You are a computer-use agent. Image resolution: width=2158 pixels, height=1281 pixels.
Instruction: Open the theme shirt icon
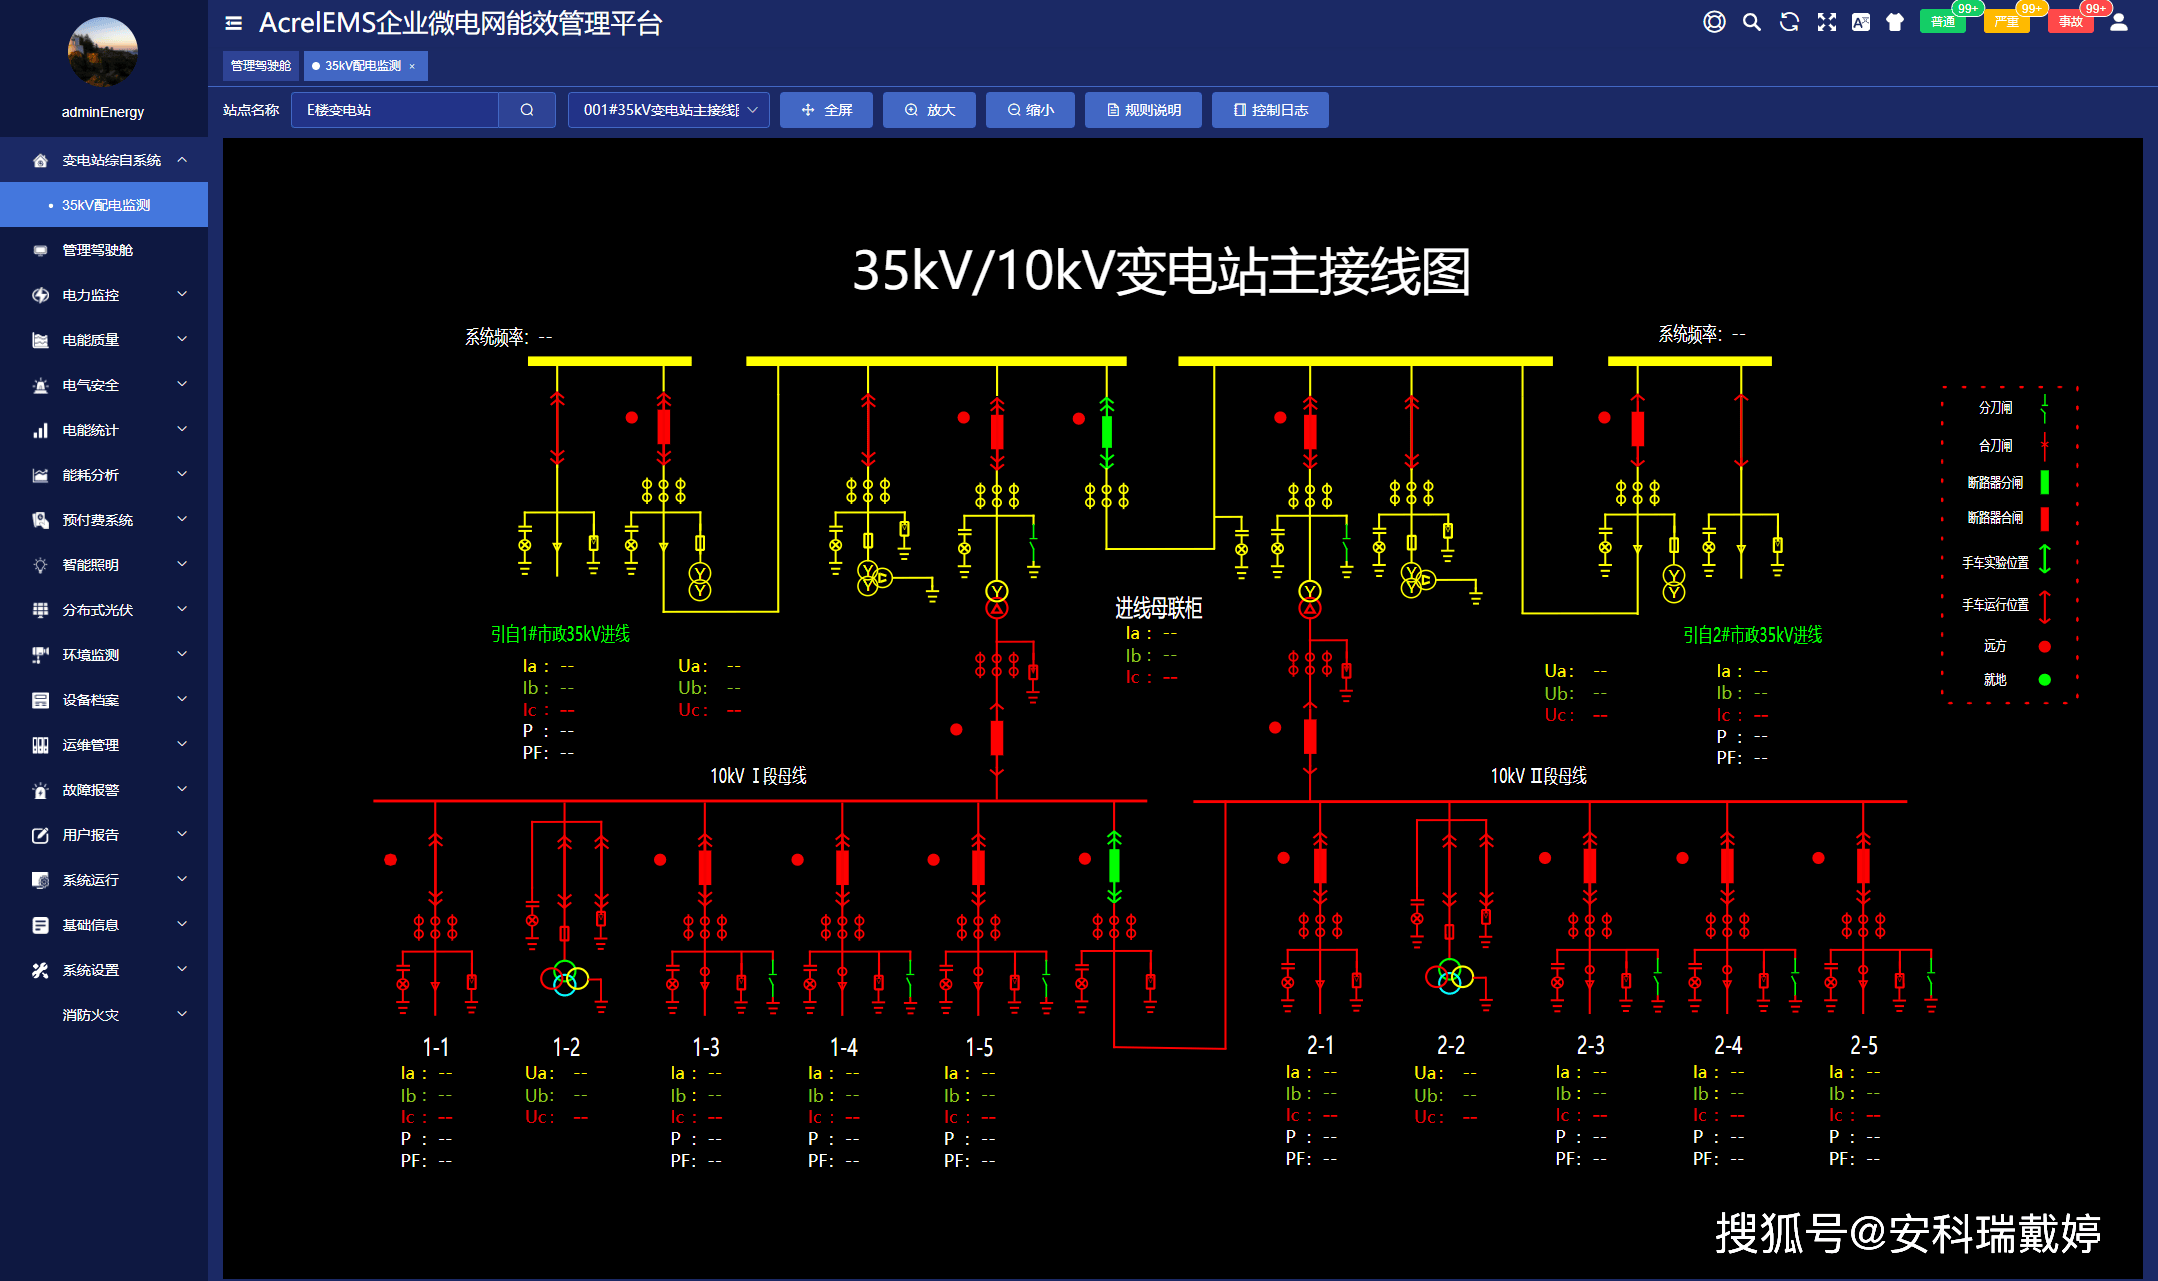(x=1895, y=22)
